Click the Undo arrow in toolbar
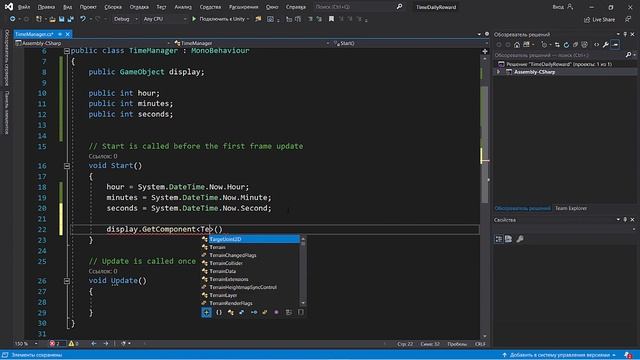Screen dimensions: 640x360 click(x=83, y=19)
